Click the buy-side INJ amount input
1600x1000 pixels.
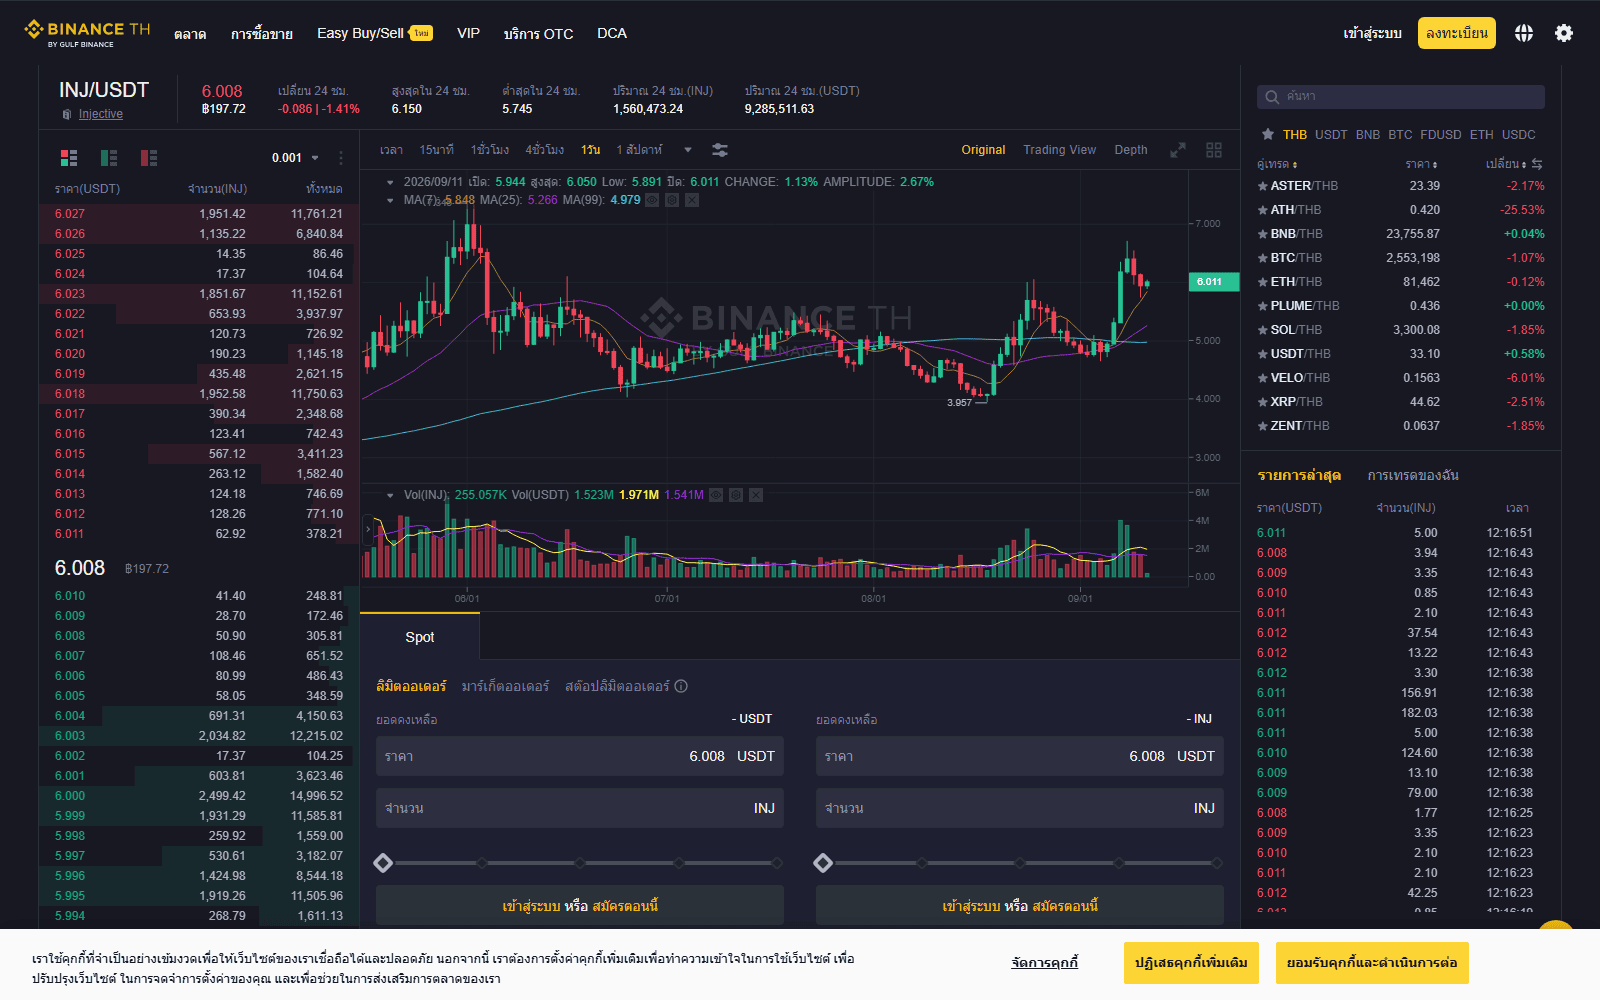580,808
